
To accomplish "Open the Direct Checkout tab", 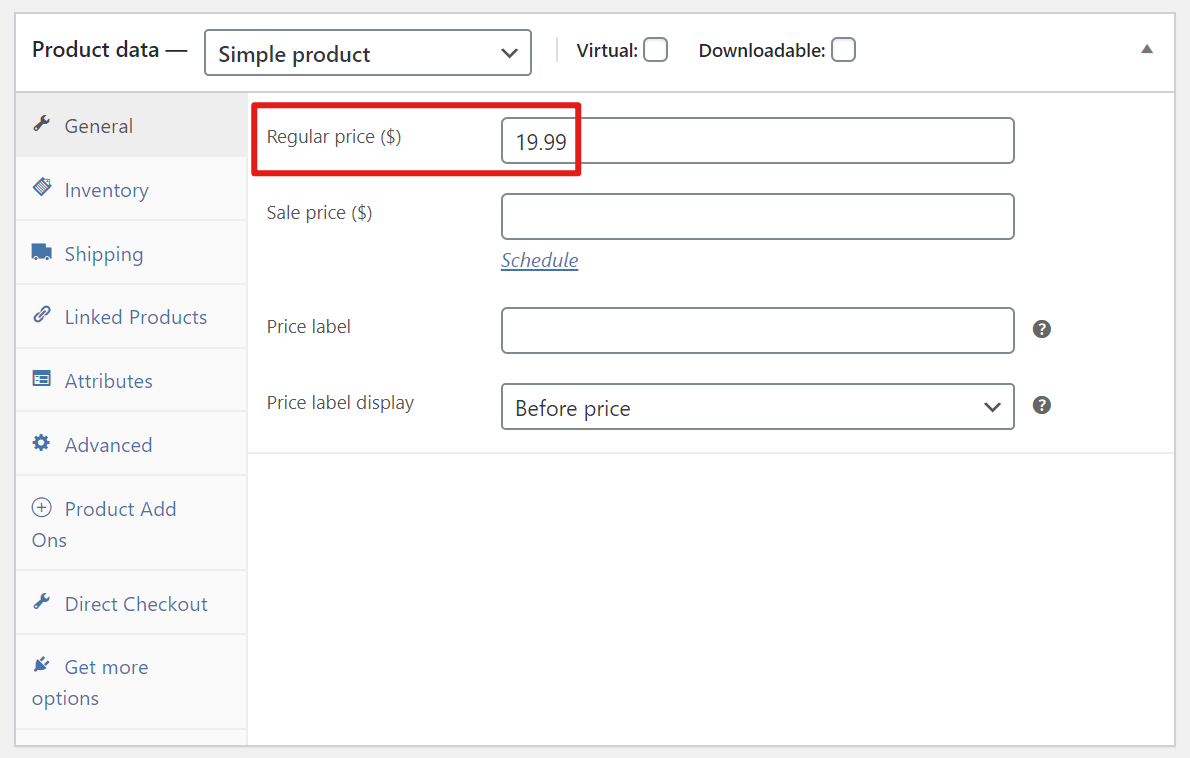I will coord(131,603).
